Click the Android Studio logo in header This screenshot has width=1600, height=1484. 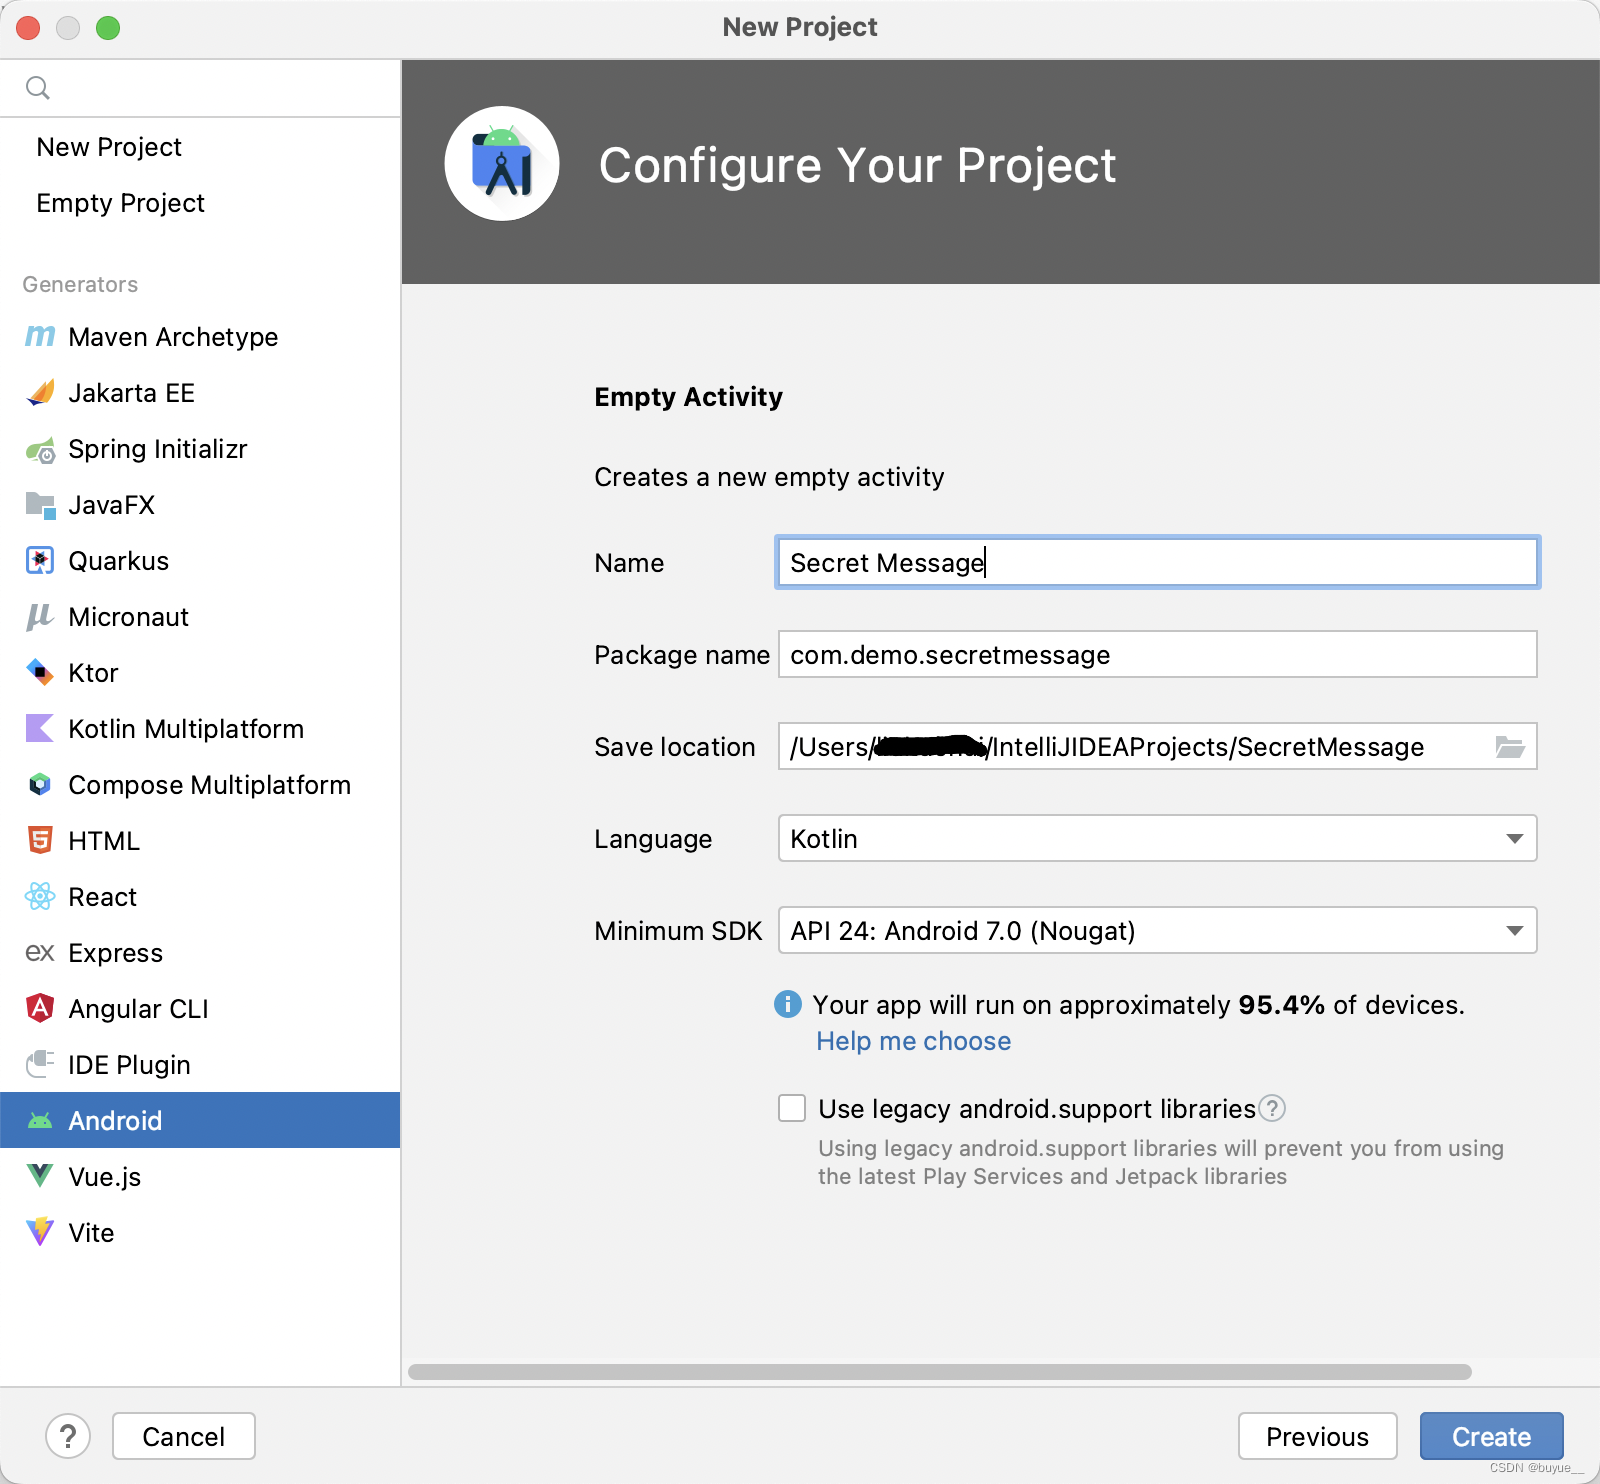[502, 164]
